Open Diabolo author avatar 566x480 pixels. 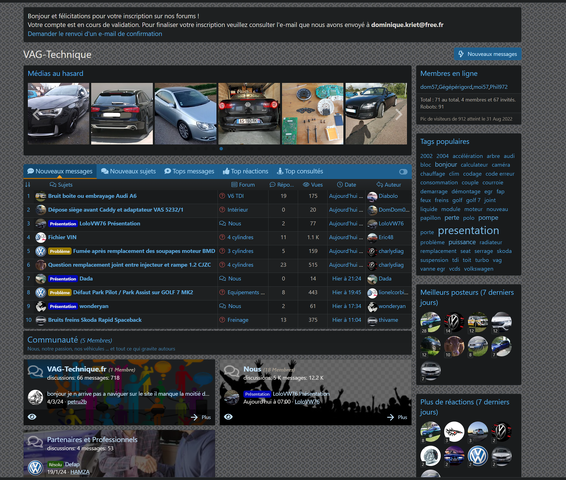(x=372, y=196)
